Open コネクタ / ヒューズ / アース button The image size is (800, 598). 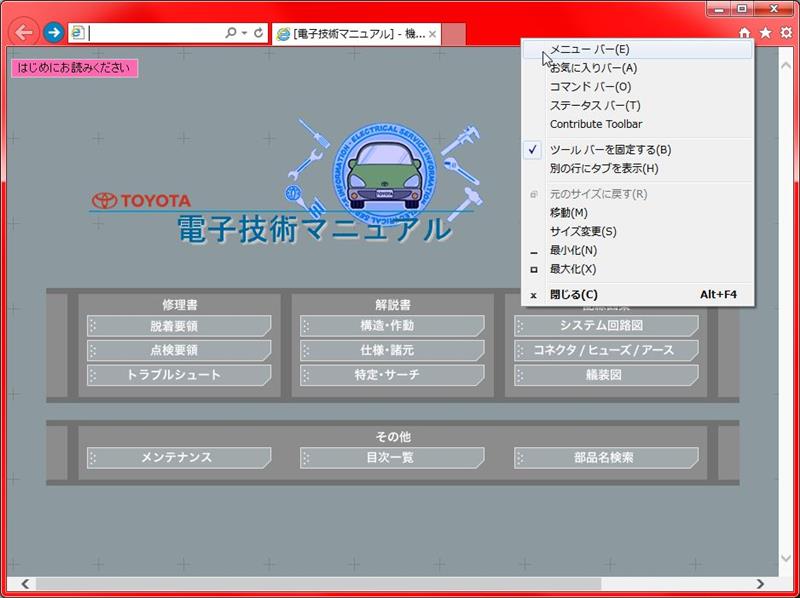[606, 351]
